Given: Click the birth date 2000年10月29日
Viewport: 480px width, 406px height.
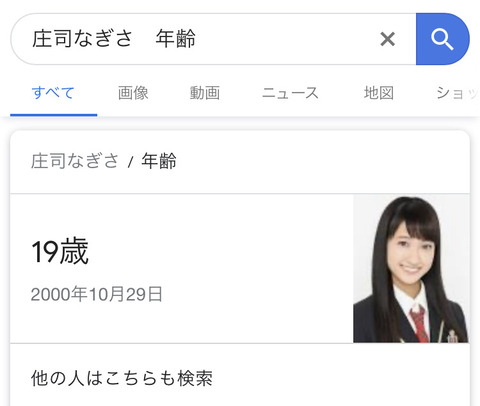Looking at the screenshot, I should click(97, 294).
